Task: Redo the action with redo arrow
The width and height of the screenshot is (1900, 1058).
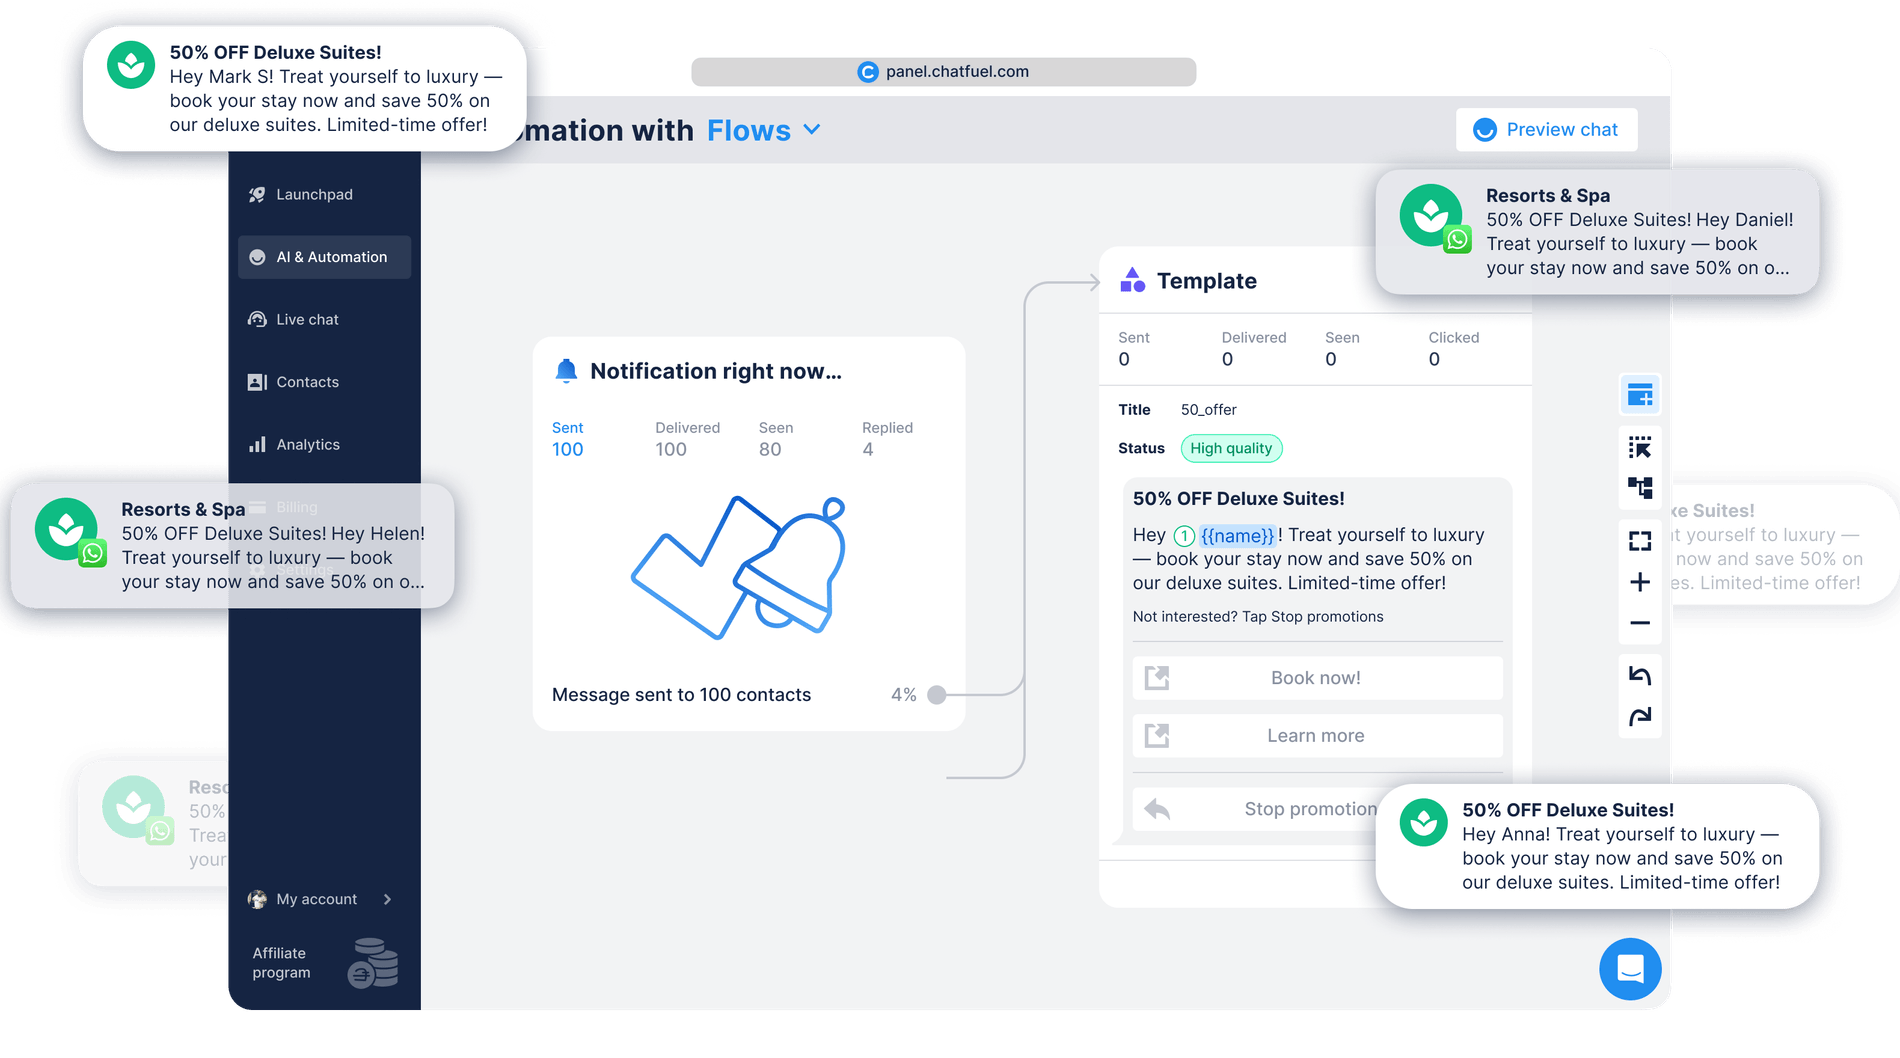Action: click(1639, 717)
